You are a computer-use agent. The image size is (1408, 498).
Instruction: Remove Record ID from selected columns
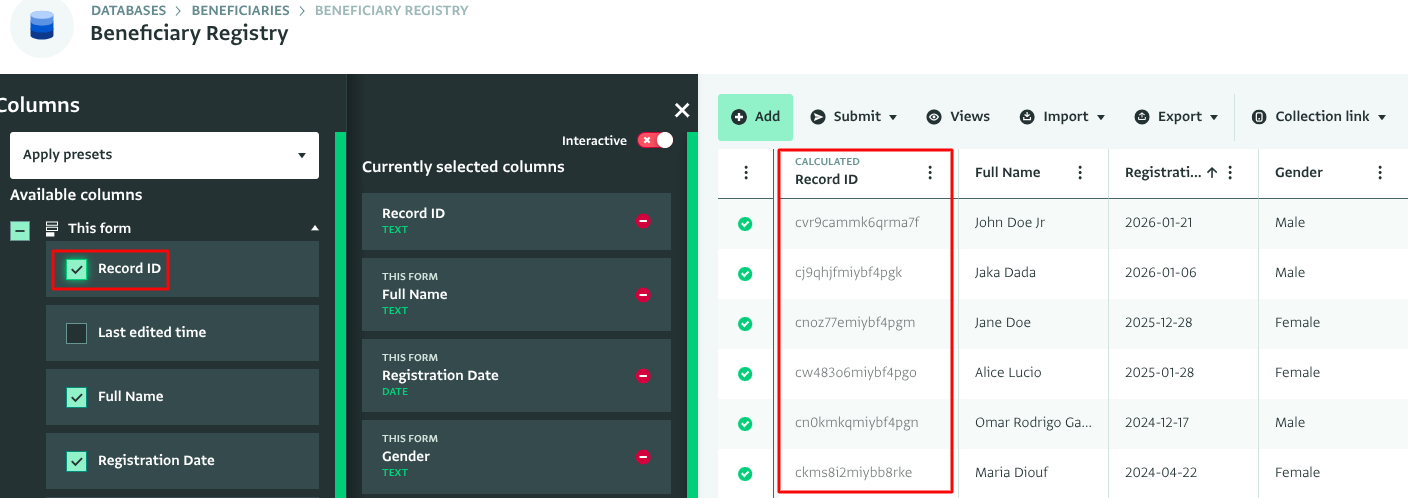point(643,221)
